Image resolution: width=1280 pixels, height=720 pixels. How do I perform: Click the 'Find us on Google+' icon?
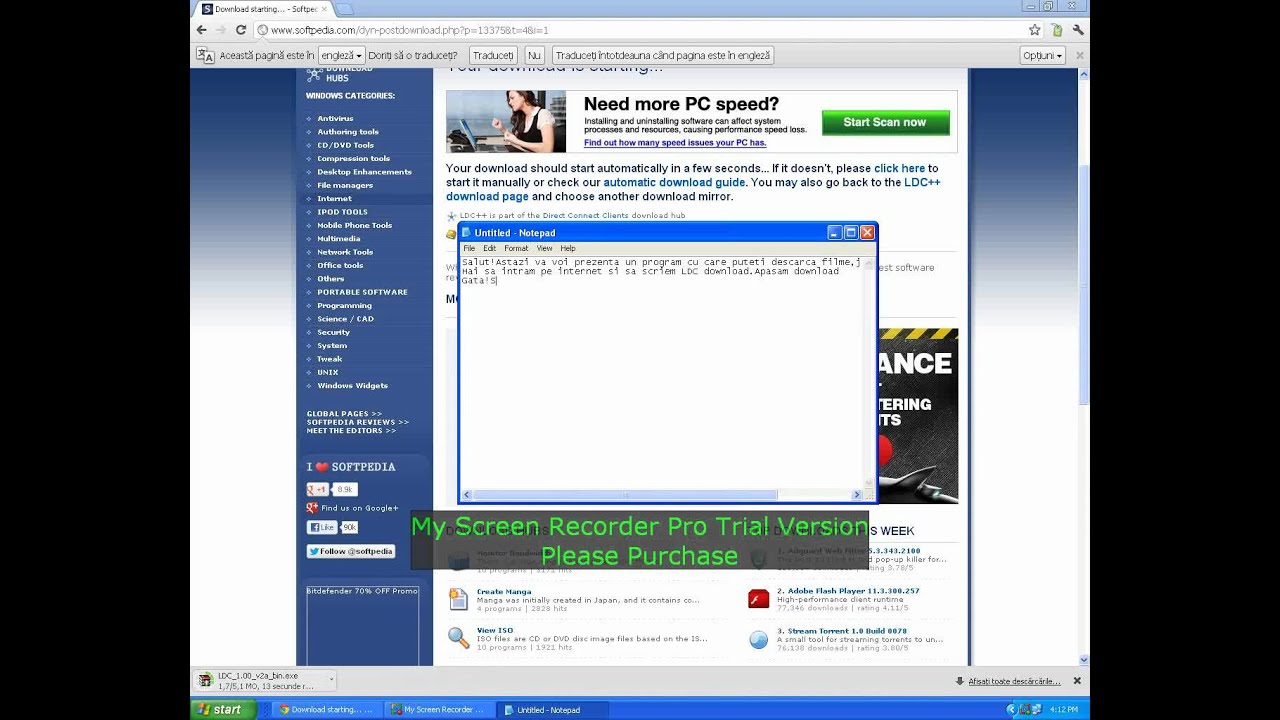coord(313,508)
